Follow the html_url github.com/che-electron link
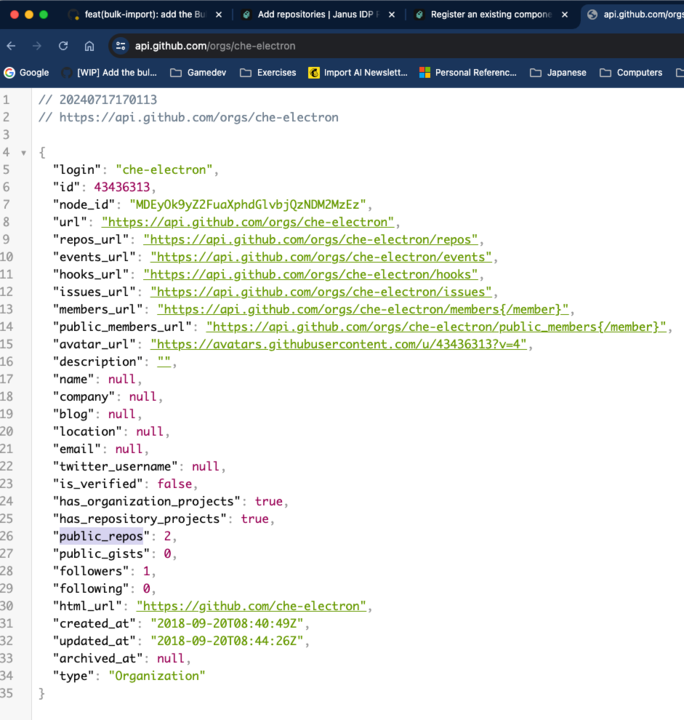This screenshot has height=720, width=684. pyautogui.click(x=253, y=606)
